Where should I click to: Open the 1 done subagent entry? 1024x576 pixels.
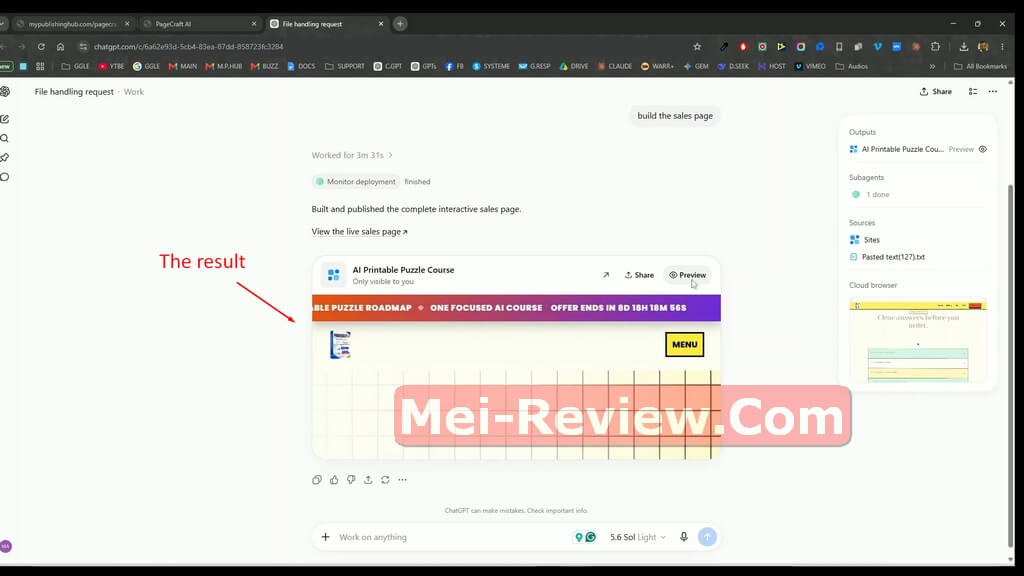pos(871,195)
